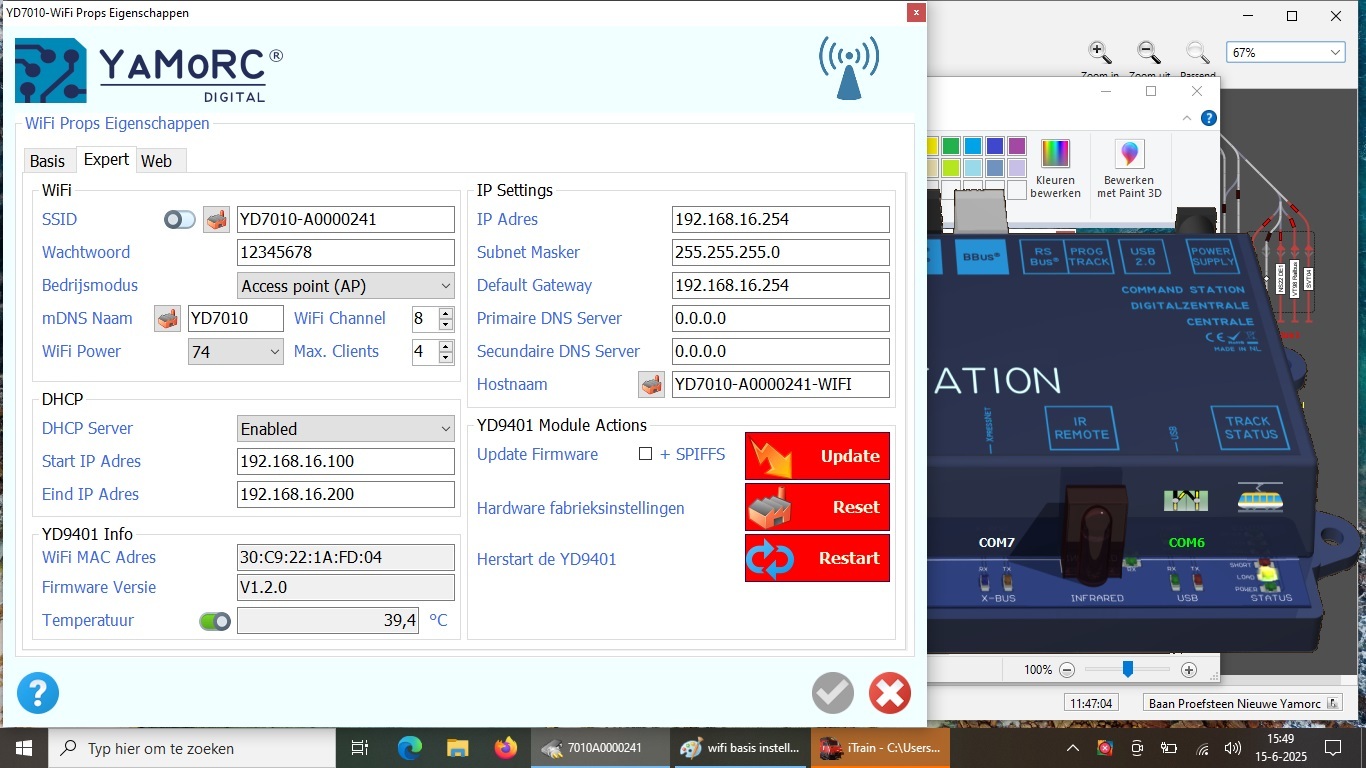Click the volume icon in system tray
The image size is (1366, 768).
click(1233, 748)
